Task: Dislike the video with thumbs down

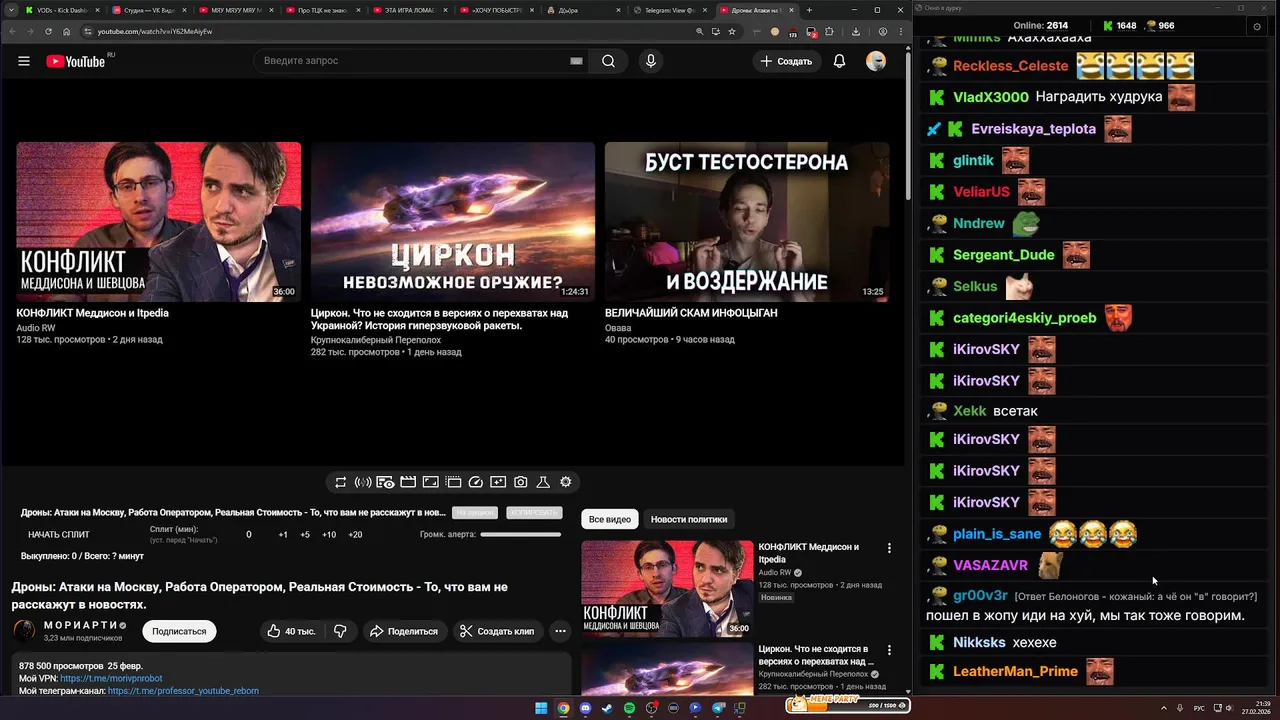Action: (340, 631)
